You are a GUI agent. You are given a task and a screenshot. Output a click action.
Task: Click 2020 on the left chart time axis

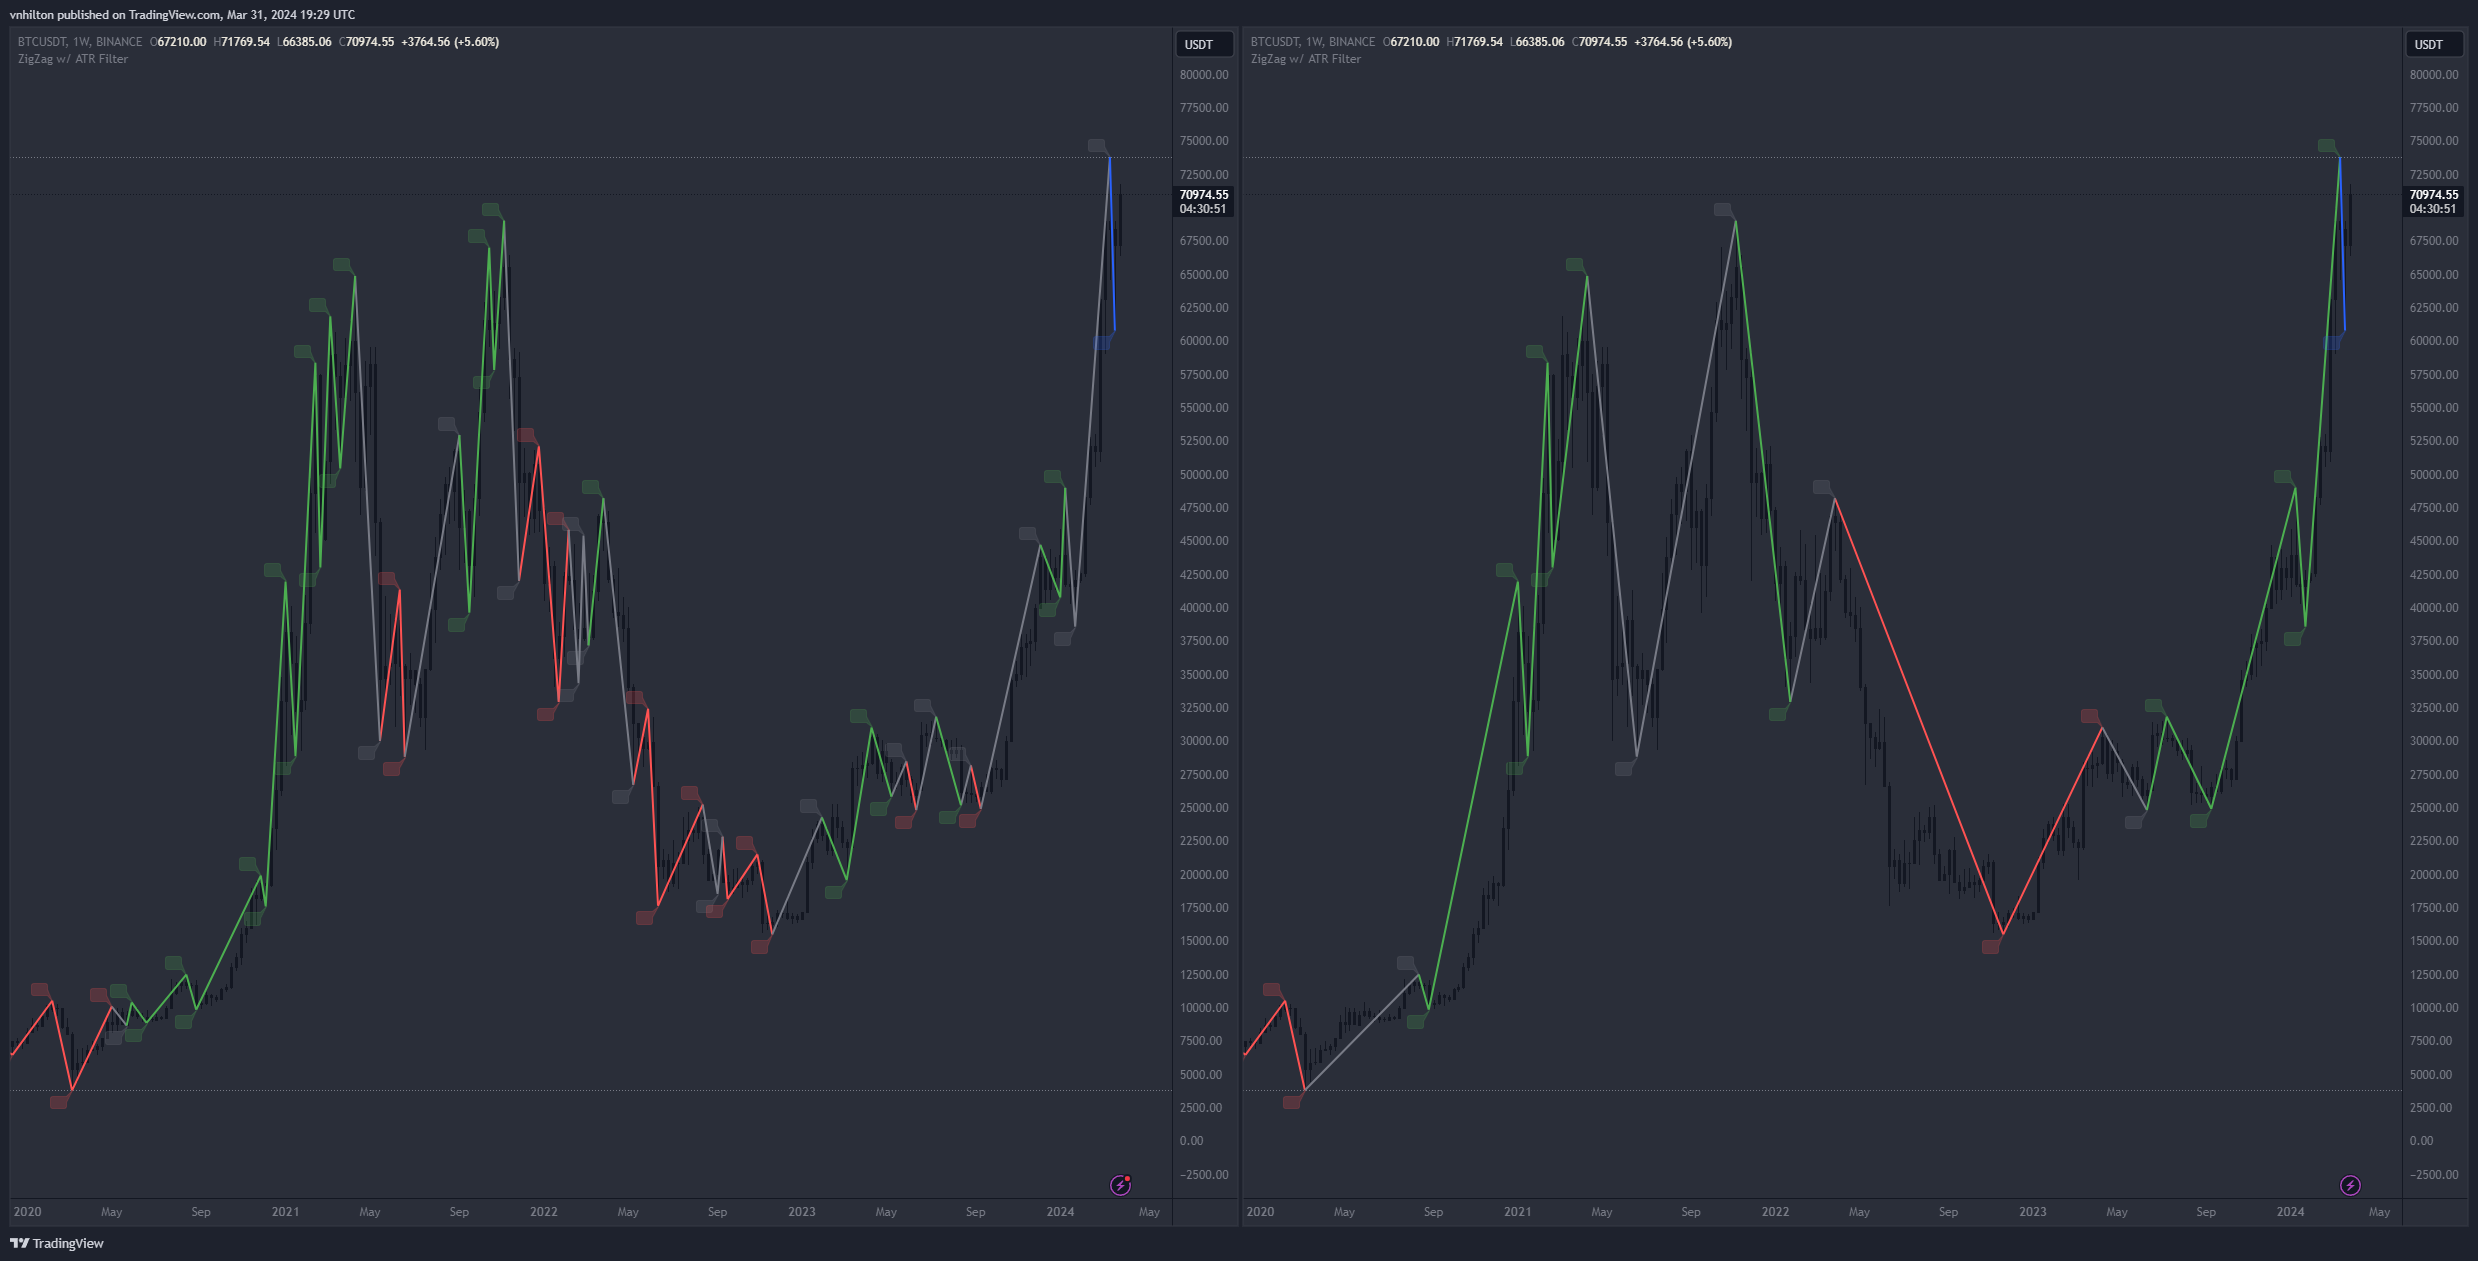pos(27,1212)
